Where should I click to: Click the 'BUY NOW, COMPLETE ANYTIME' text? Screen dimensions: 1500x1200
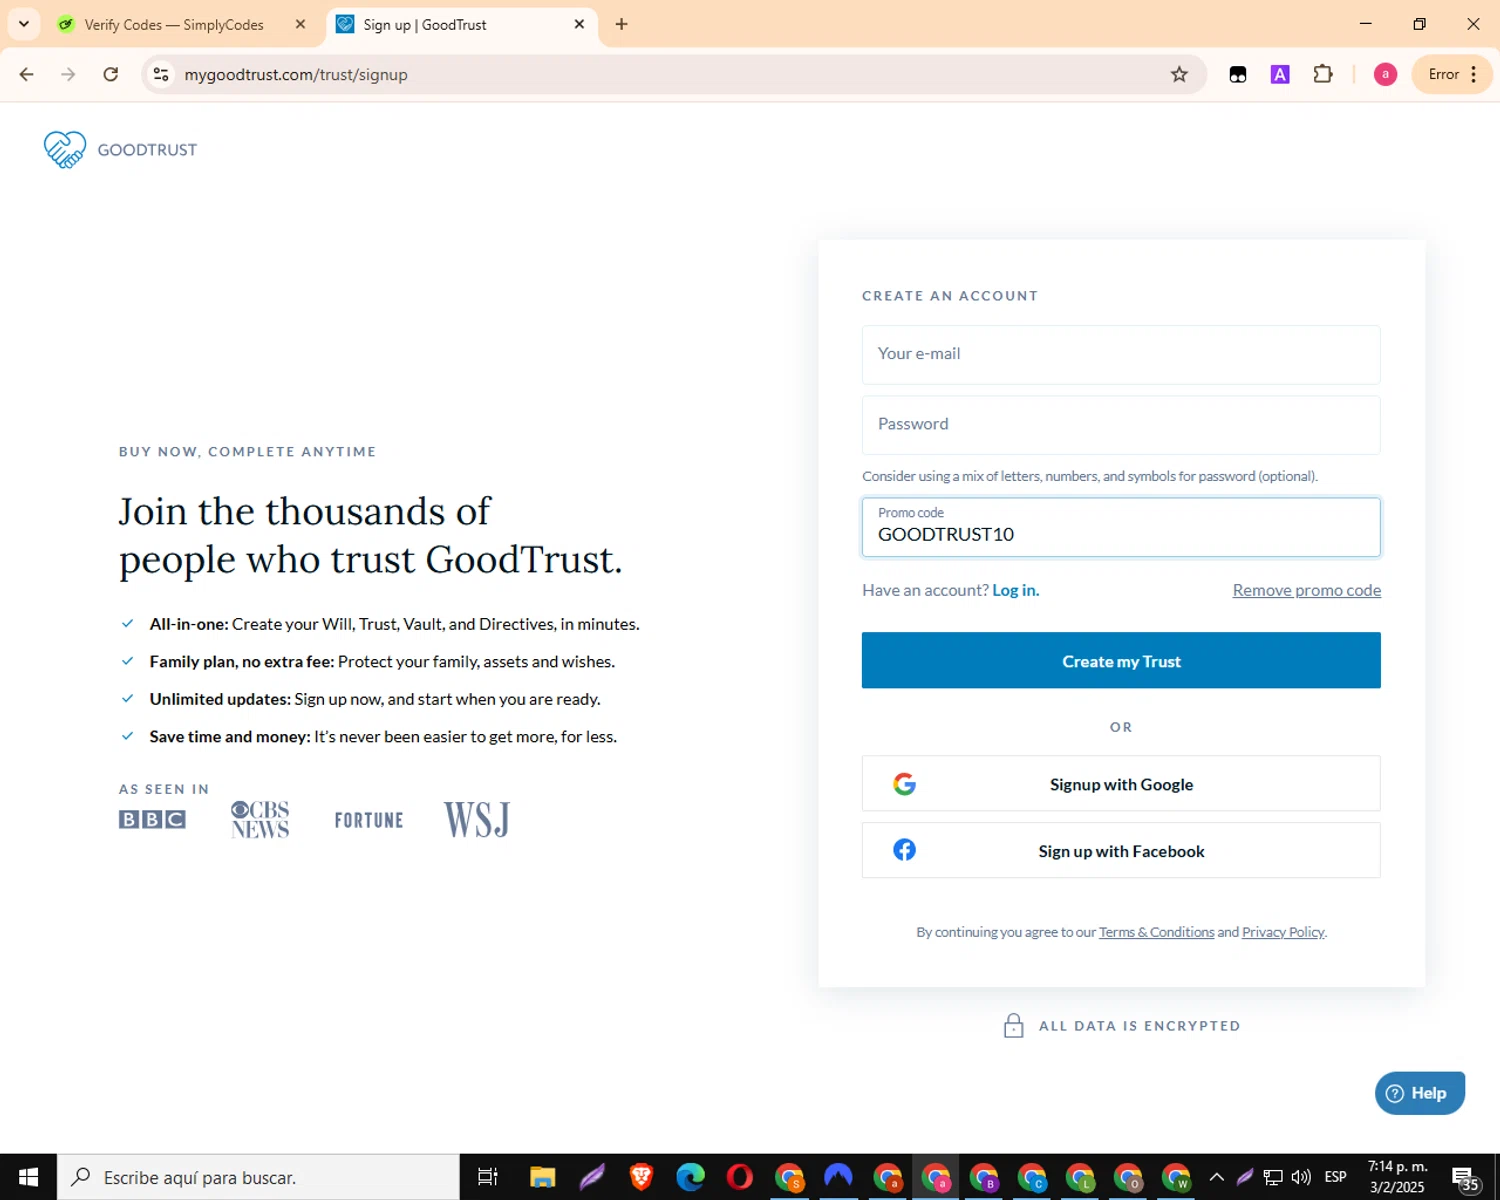pyautogui.click(x=247, y=452)
